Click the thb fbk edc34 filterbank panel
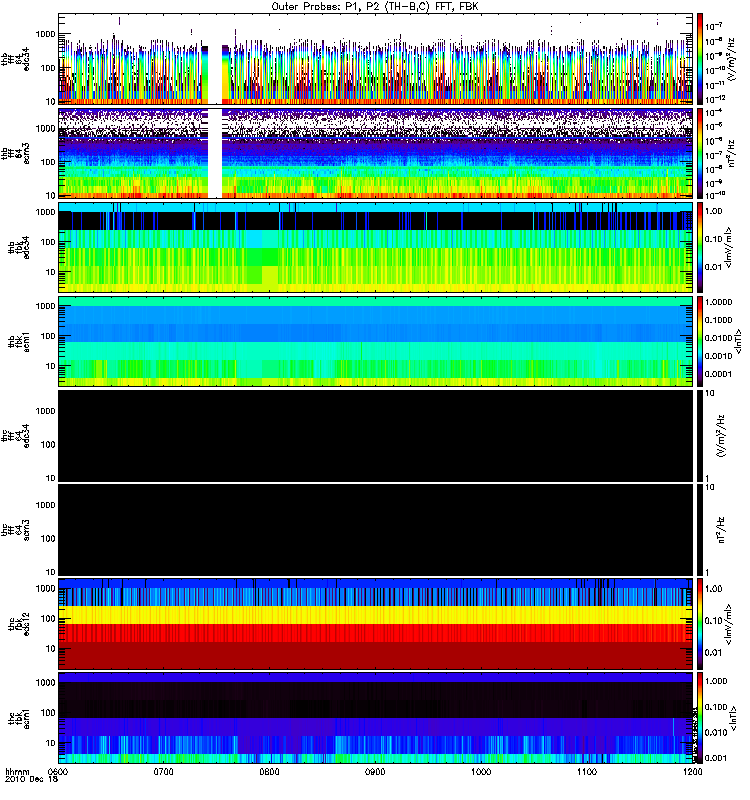This screenshot has height=800, width=750. point(376,247)
